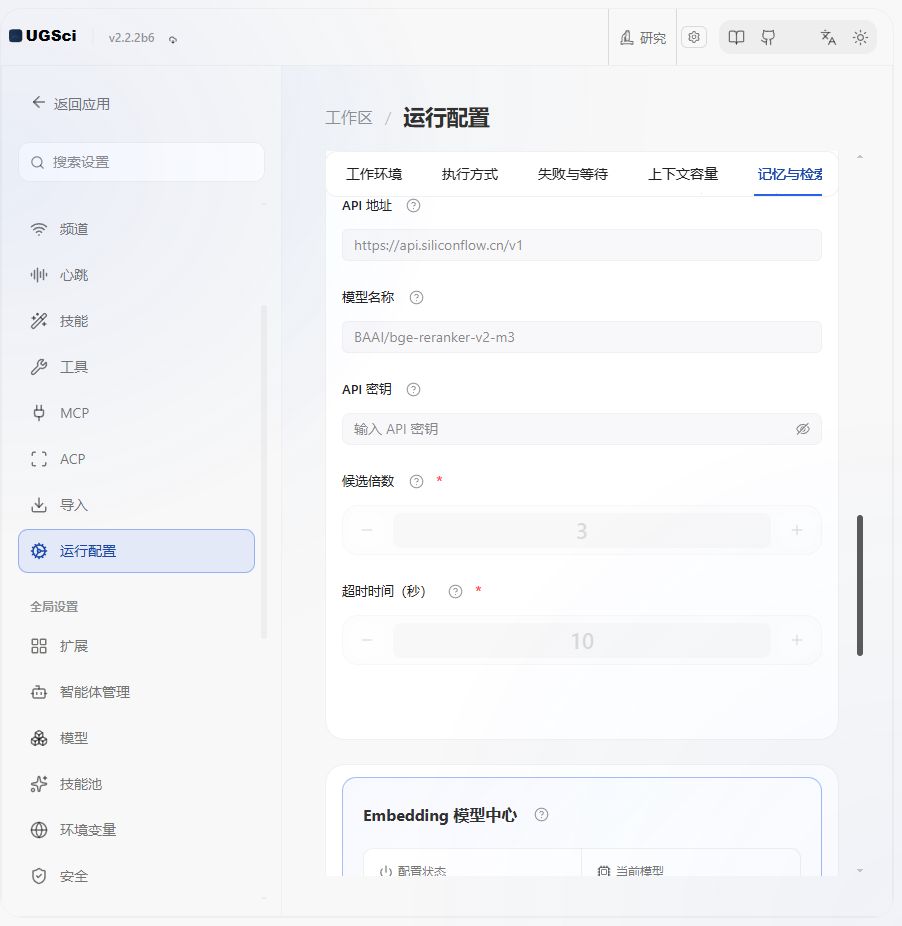Open 安全 in the sidebar
902x926 pixels.
tap(136, 876)
